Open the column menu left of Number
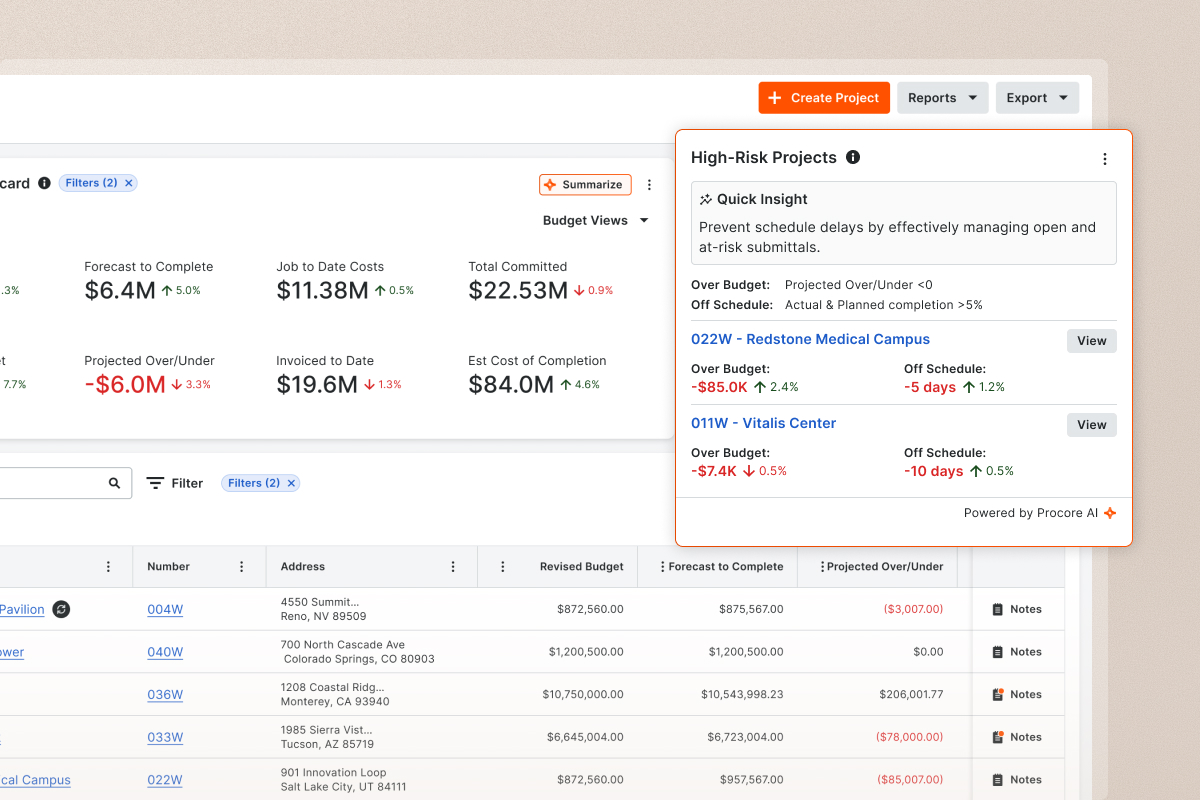The image size is (1200, 800). pos(109,567)
